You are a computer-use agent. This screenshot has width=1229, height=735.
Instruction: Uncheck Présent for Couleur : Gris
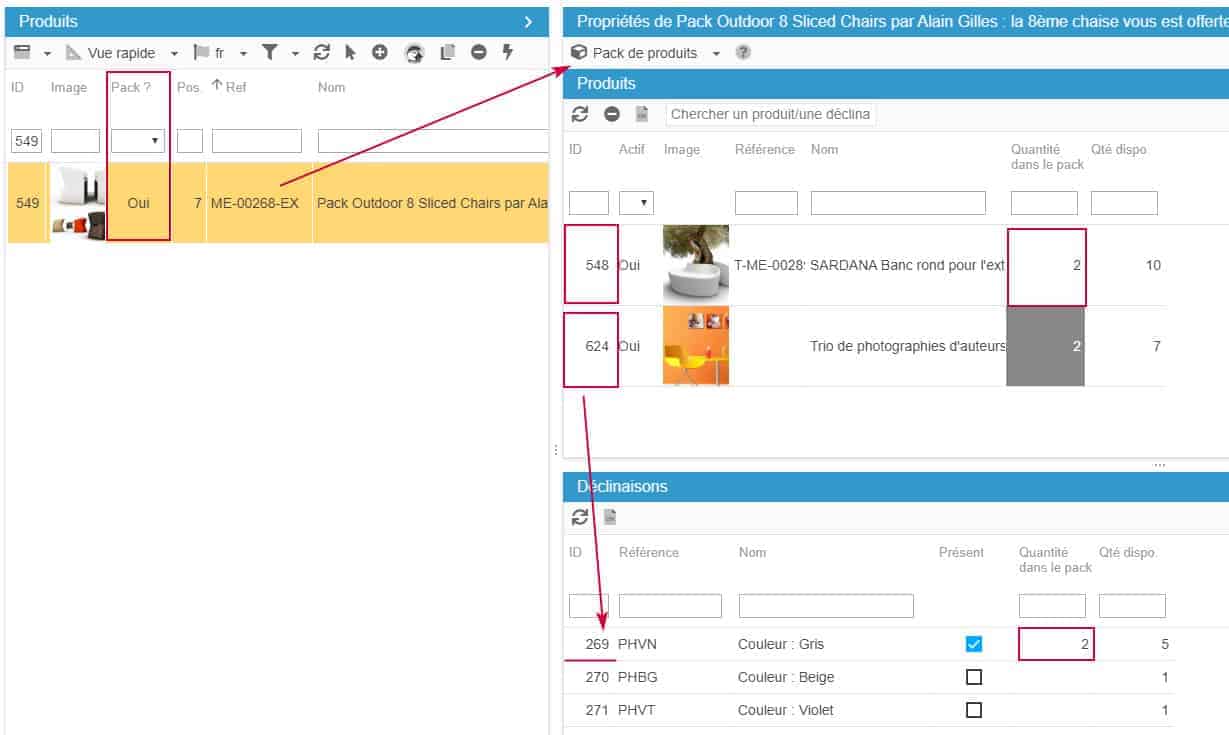[974, 645]
